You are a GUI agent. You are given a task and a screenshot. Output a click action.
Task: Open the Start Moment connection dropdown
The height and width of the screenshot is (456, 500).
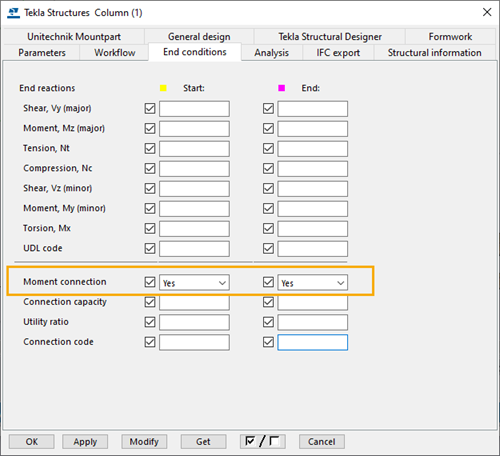(x=194, y=283)
